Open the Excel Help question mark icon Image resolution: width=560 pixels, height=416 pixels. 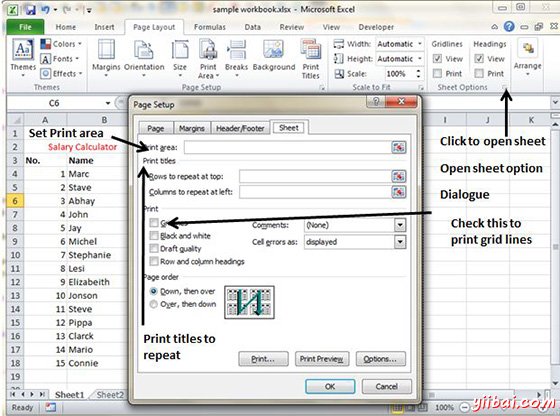coord(509,26)
